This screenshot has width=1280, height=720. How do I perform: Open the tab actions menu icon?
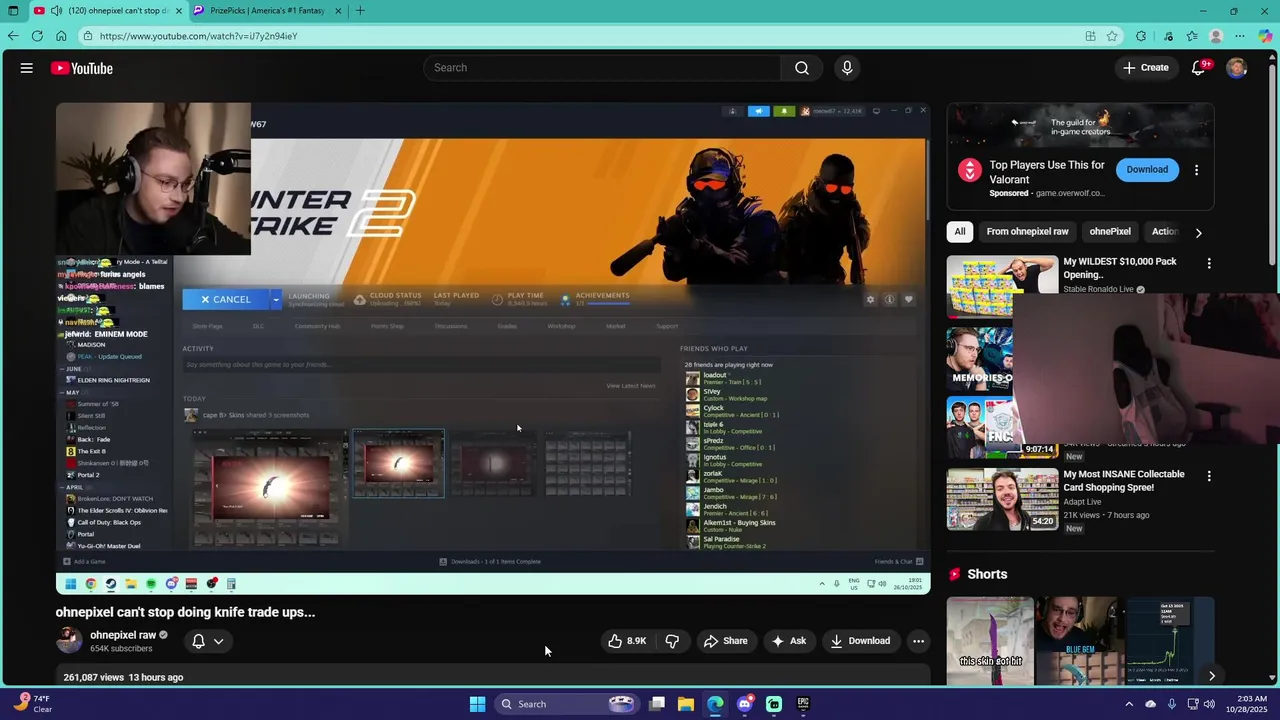click(13, 11)
